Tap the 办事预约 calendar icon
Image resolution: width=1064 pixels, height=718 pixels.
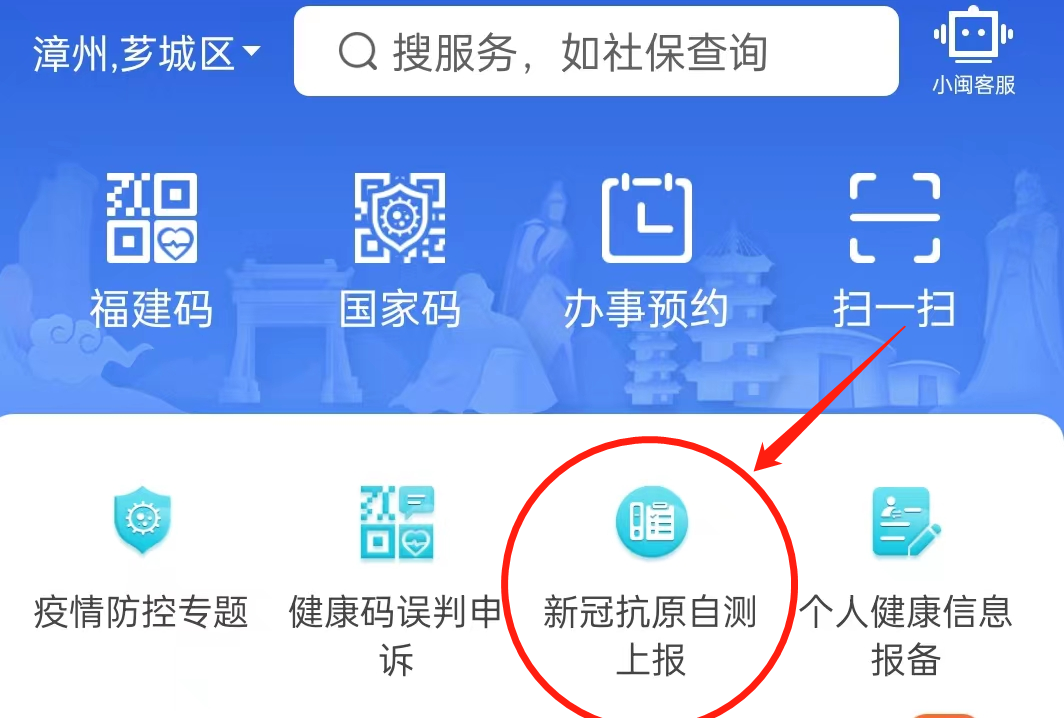(x=647, y=217)
